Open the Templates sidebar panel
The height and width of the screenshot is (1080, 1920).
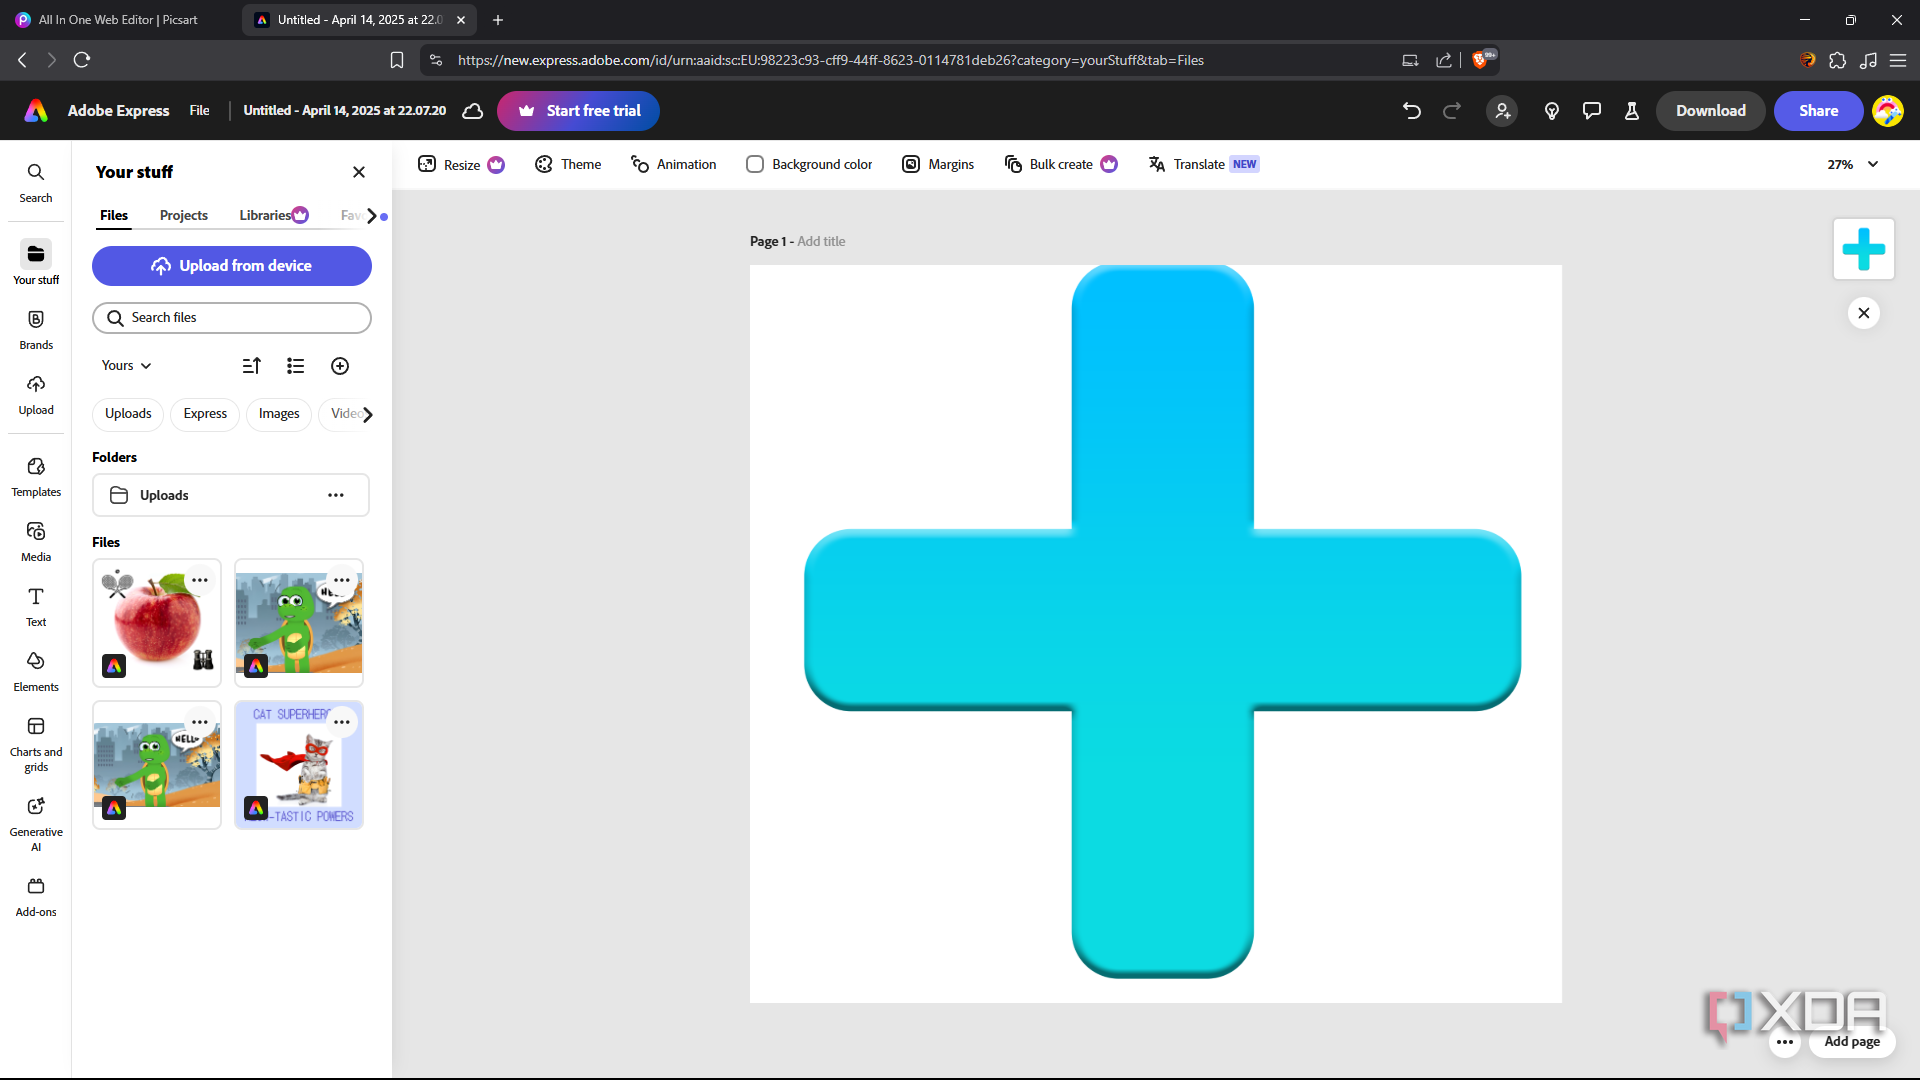coord(36,477)
